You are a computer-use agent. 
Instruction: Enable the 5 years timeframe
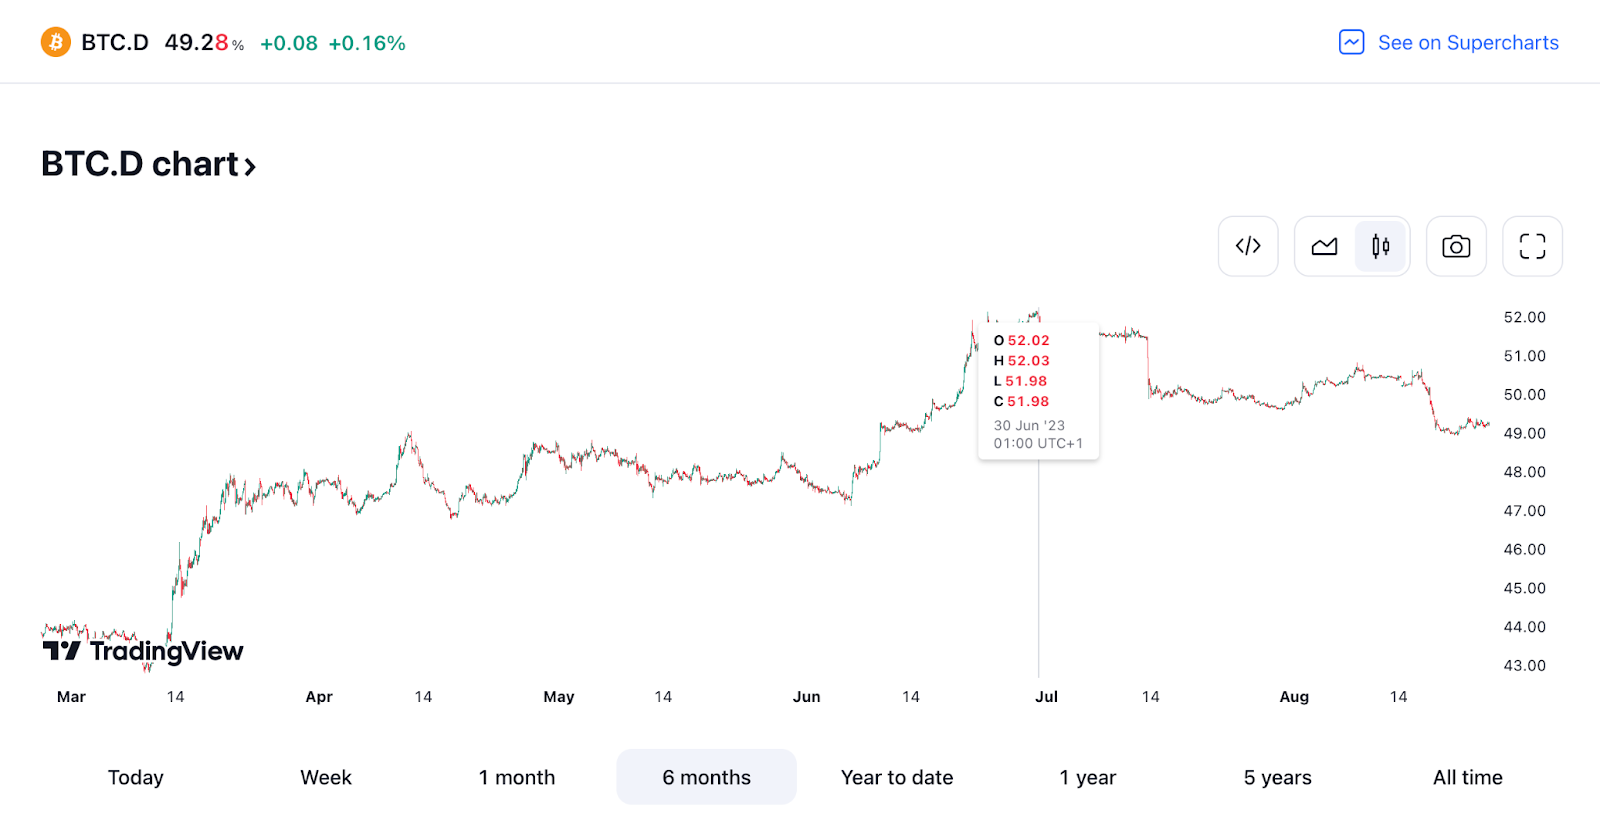point(1277,777)
